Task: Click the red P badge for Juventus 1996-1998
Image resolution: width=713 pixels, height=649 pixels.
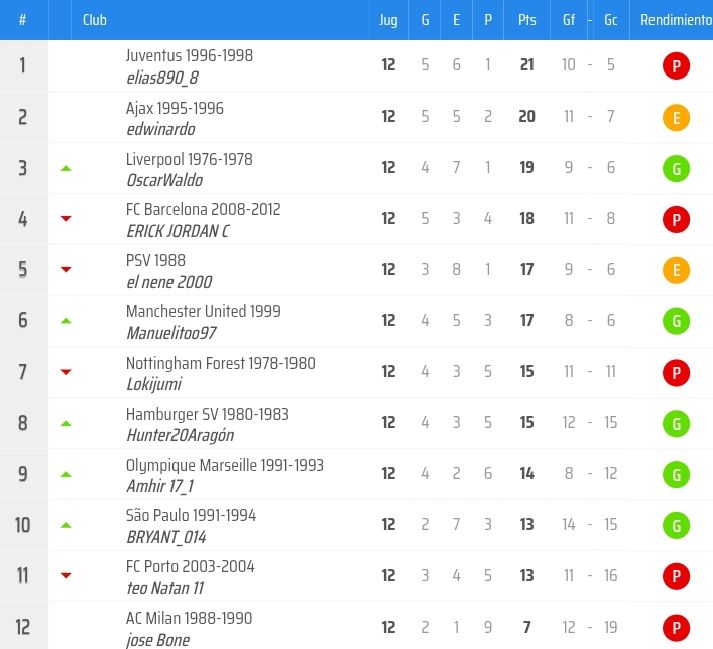Action: tap(677, 67)
